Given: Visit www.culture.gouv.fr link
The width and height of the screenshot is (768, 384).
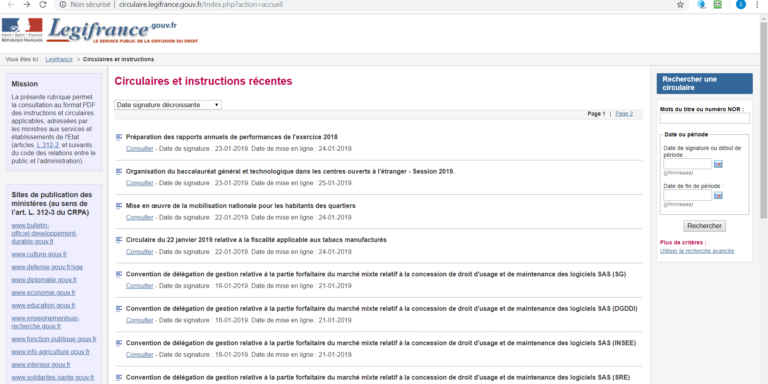Looking at the screenshot, I should (39, 254).
